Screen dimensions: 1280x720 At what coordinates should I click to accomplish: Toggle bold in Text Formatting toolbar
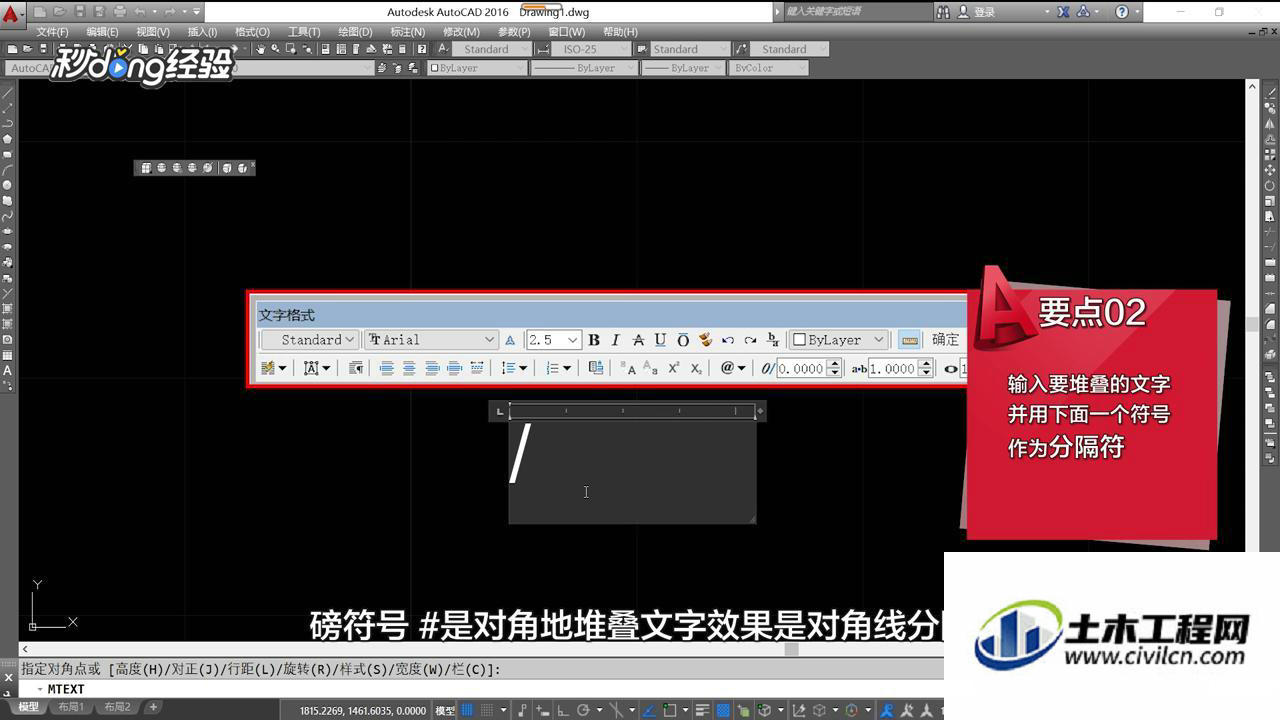[594, 340]
